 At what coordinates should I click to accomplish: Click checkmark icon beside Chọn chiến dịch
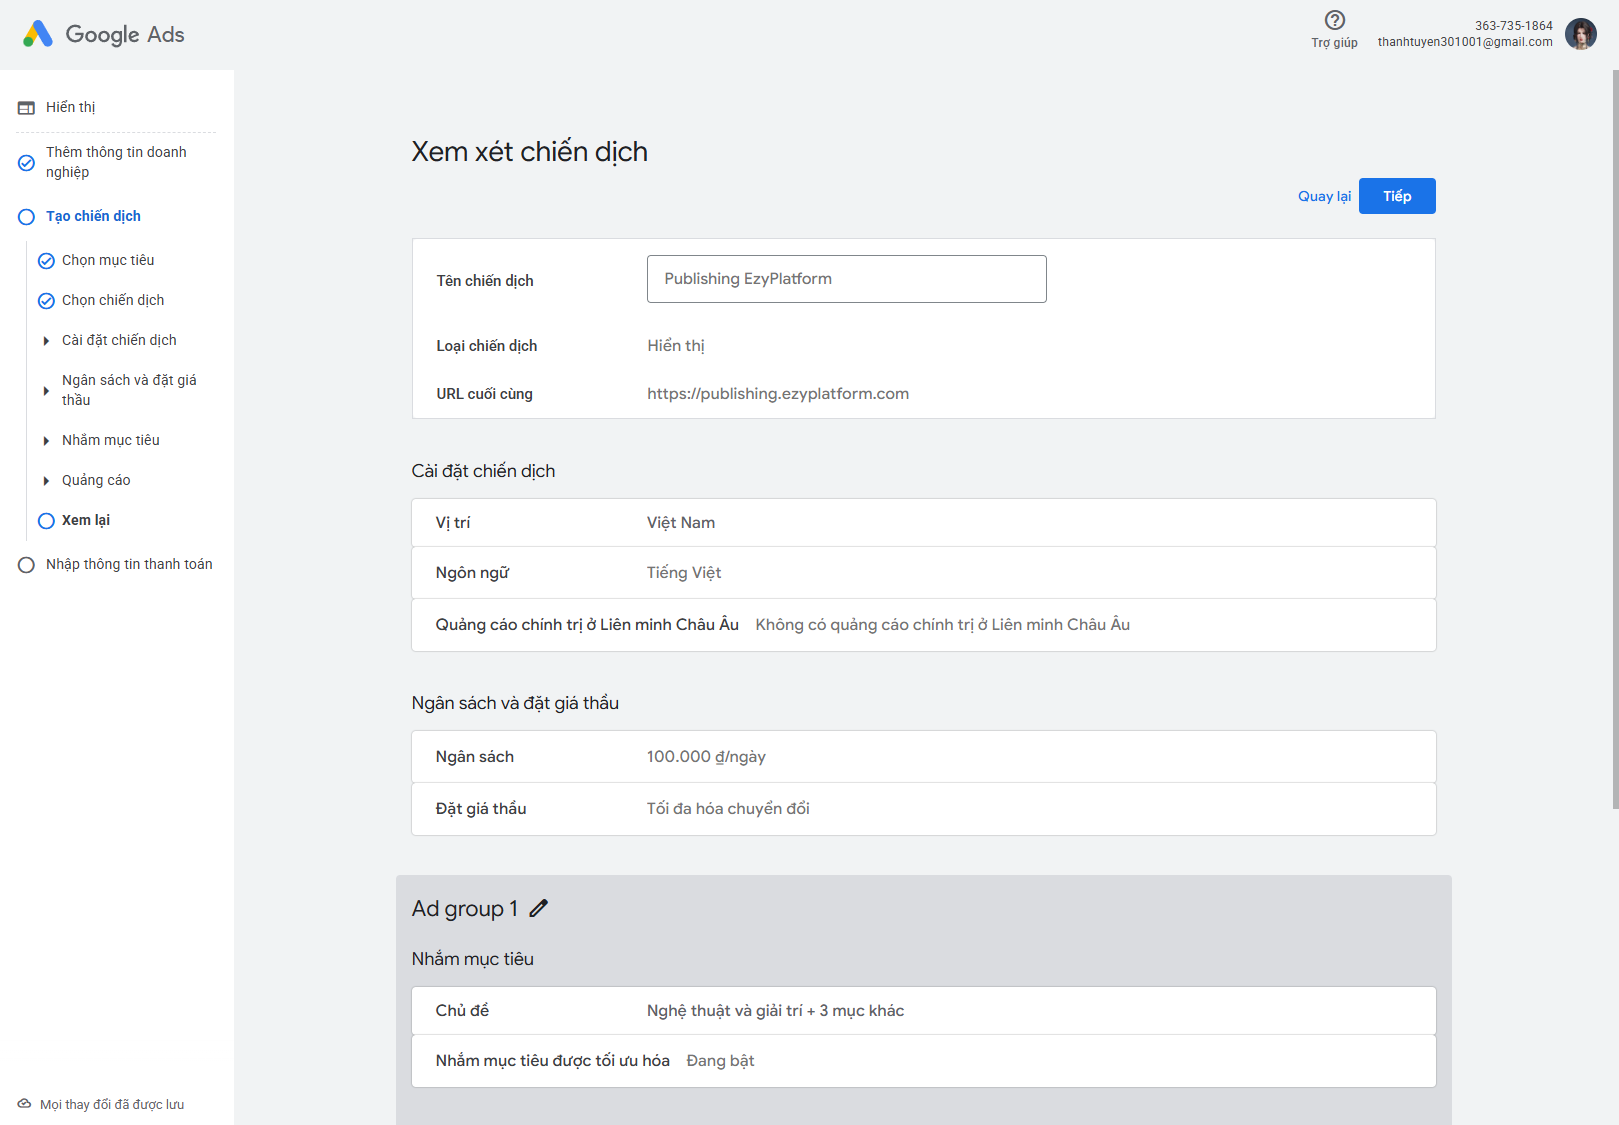[46, 301]
